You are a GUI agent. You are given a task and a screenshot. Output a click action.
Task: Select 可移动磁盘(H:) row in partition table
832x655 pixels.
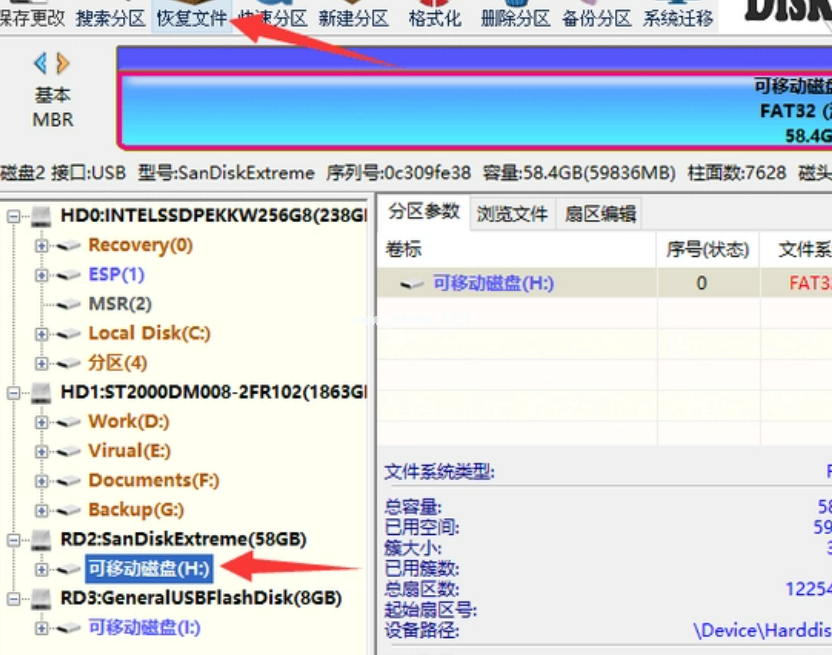[492, 284]
